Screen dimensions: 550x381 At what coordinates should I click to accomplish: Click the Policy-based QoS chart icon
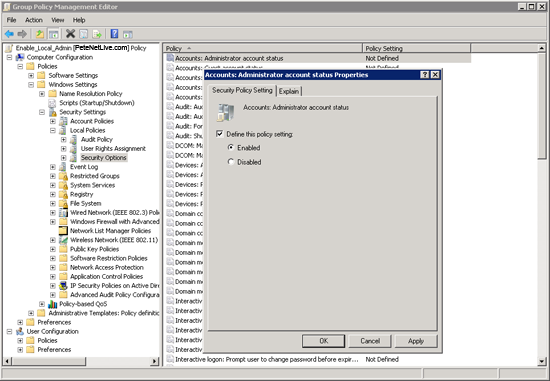click(x=53, y=304)
